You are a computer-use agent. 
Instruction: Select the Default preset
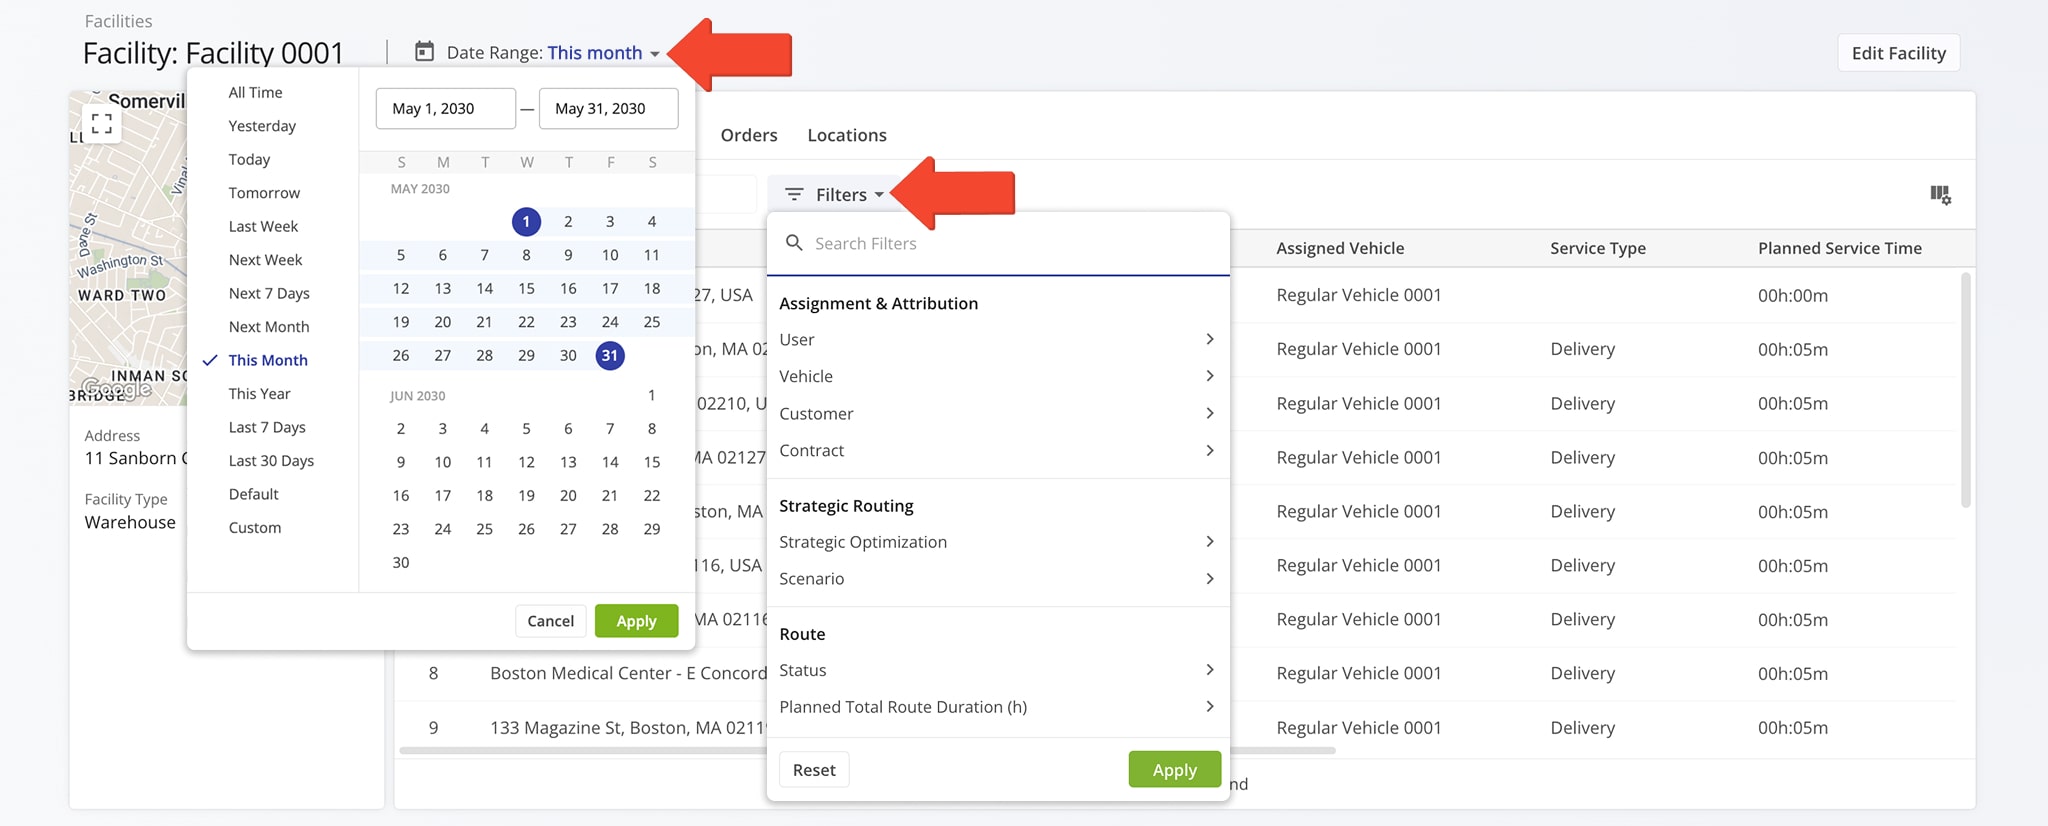click(x=253, y=494)
